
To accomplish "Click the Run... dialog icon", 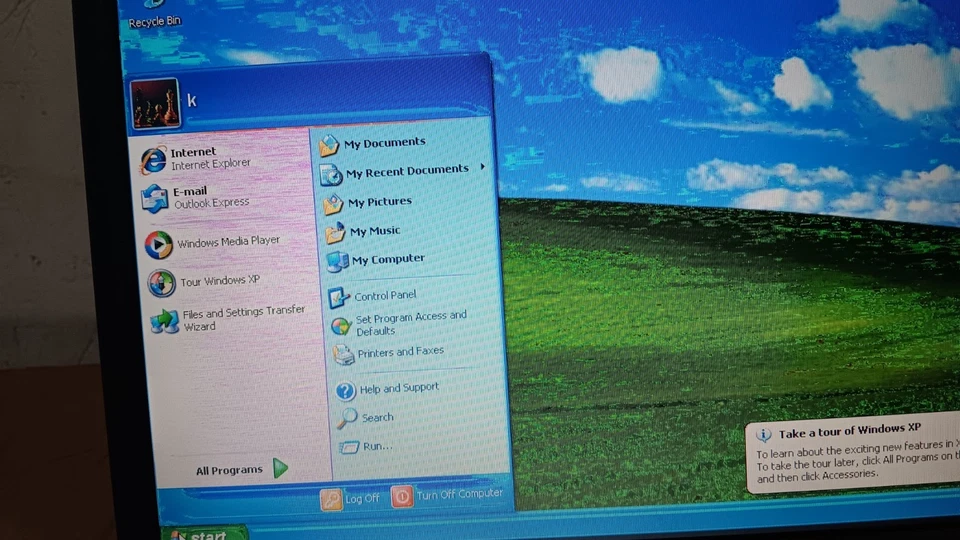I will point(349,448).
